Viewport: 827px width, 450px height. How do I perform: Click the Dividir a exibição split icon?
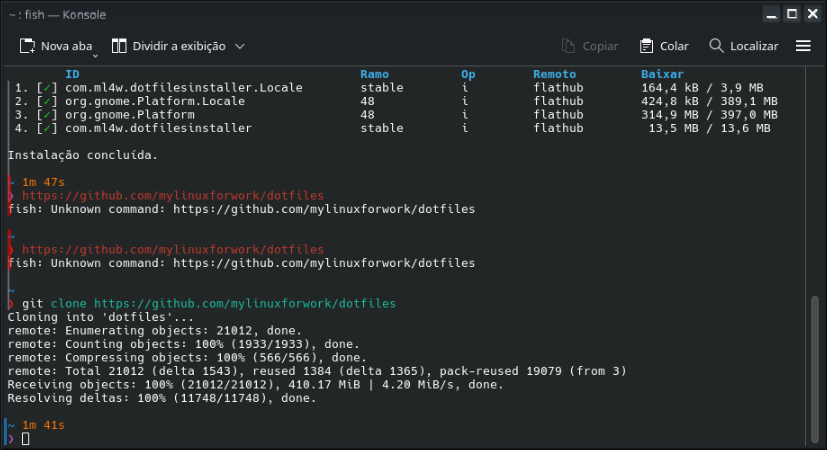pyautogui.click(x=119, y=46)
